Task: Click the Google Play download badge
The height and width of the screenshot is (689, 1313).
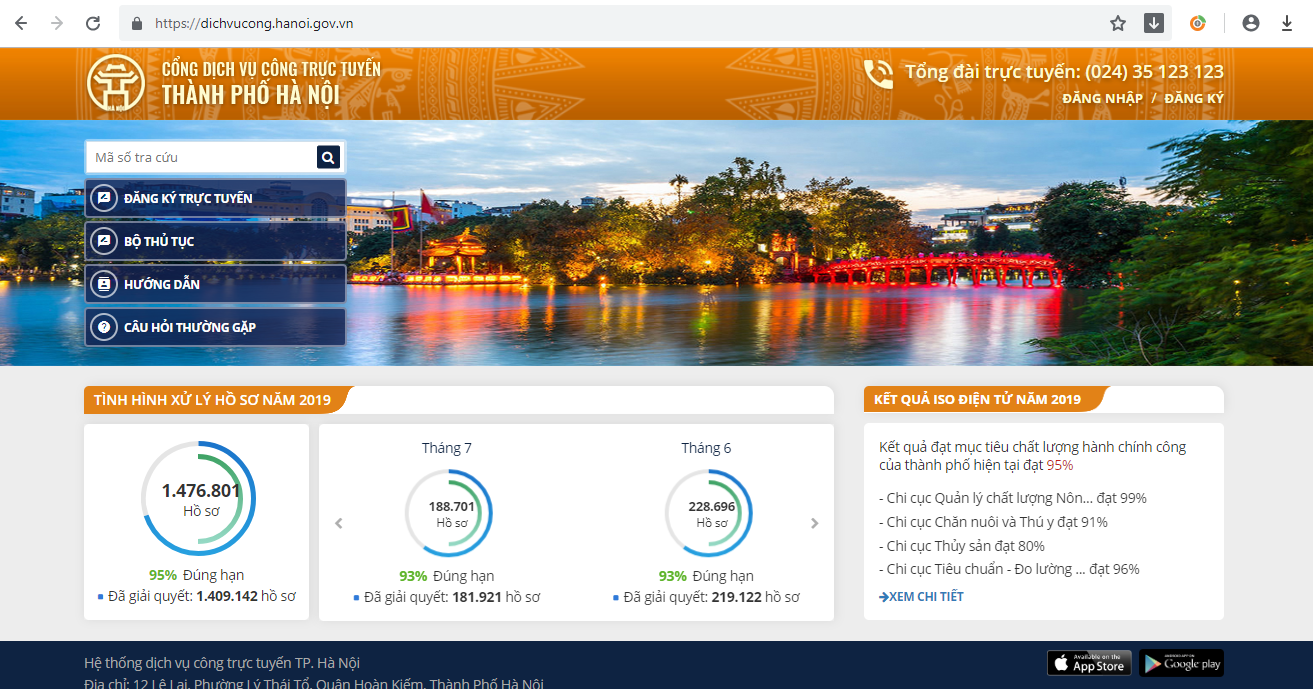Action: point(1181,663)
